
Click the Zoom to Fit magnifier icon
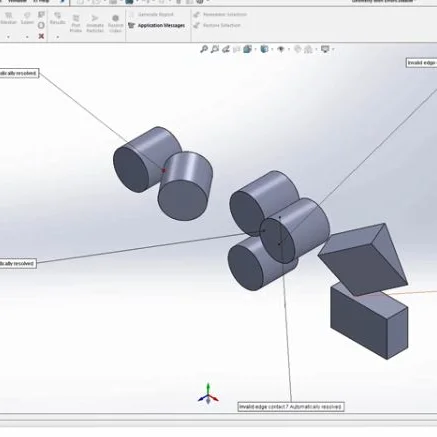[x=204, y=49]
